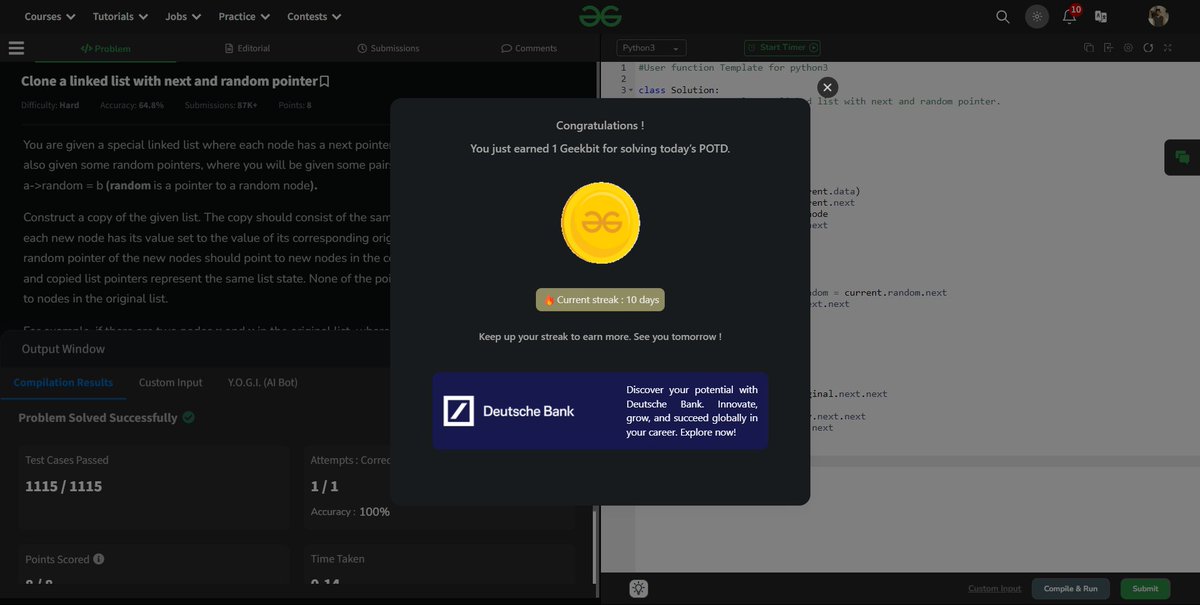Bookmark the Clone a linked list problem
Image resolution: width=1200 pixels, height=605 pixels.
325,81
